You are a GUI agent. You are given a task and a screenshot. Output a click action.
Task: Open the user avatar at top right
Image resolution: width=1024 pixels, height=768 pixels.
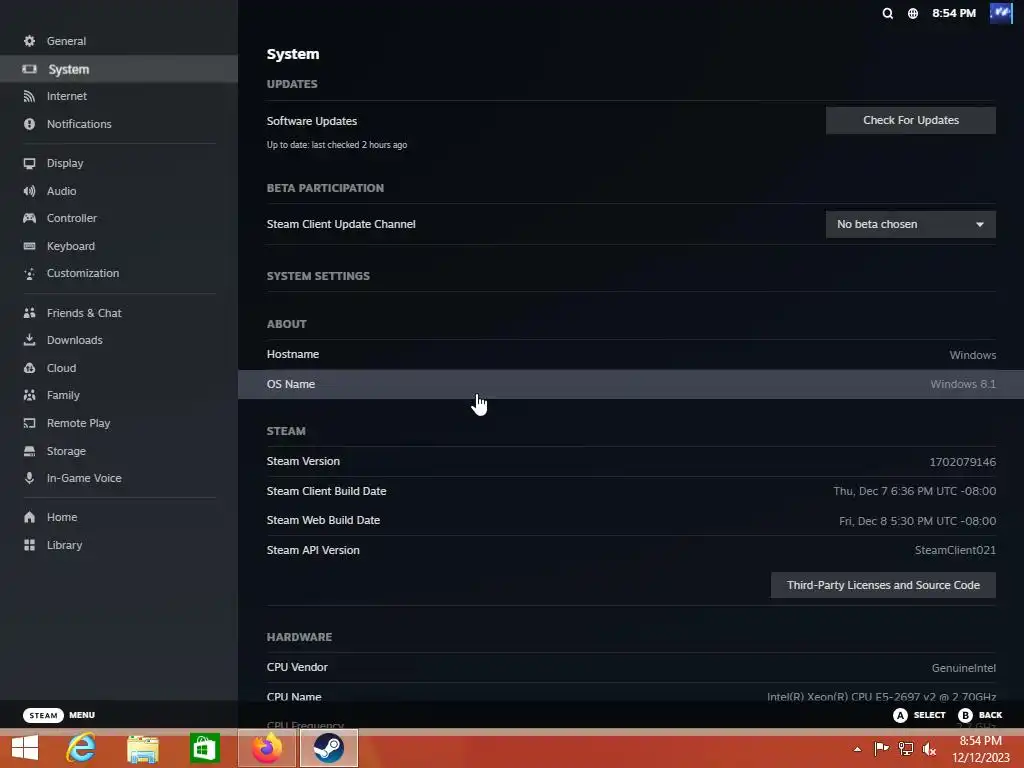click(x=1001, y=13)
